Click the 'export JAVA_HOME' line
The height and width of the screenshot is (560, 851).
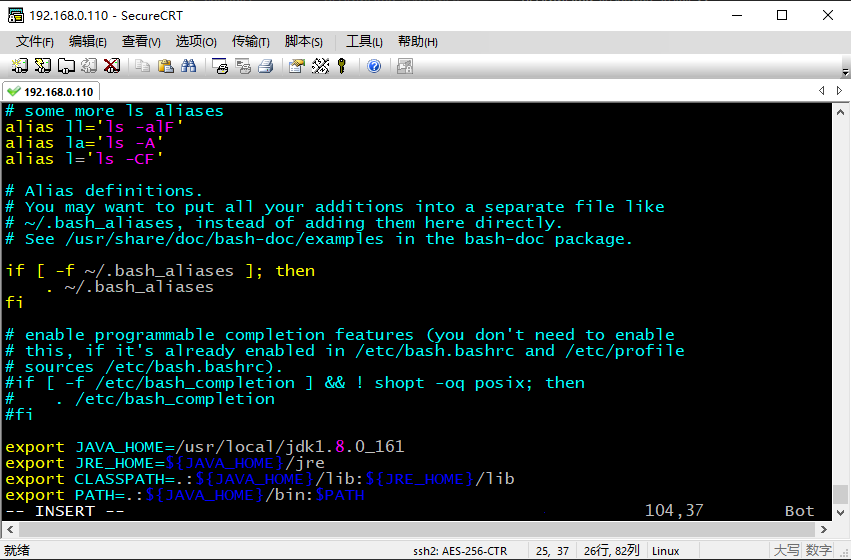tap(205, 447)
